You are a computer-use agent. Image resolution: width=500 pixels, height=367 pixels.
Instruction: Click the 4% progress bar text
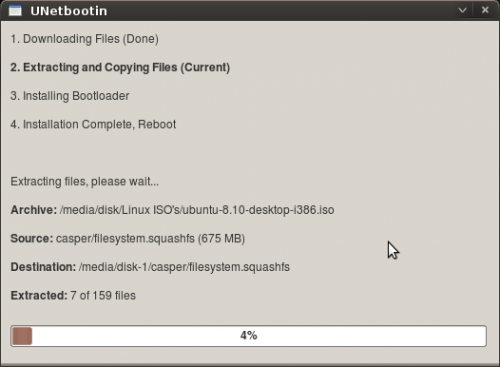(249, 335)
